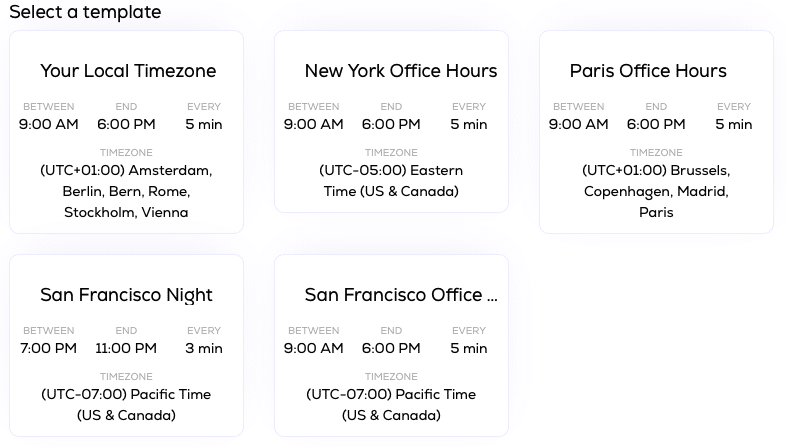Click Eastern Time (US & Canada) timezone text
Image resolution: width=786 pixels, height=447 pixels.
pos(391,181)
